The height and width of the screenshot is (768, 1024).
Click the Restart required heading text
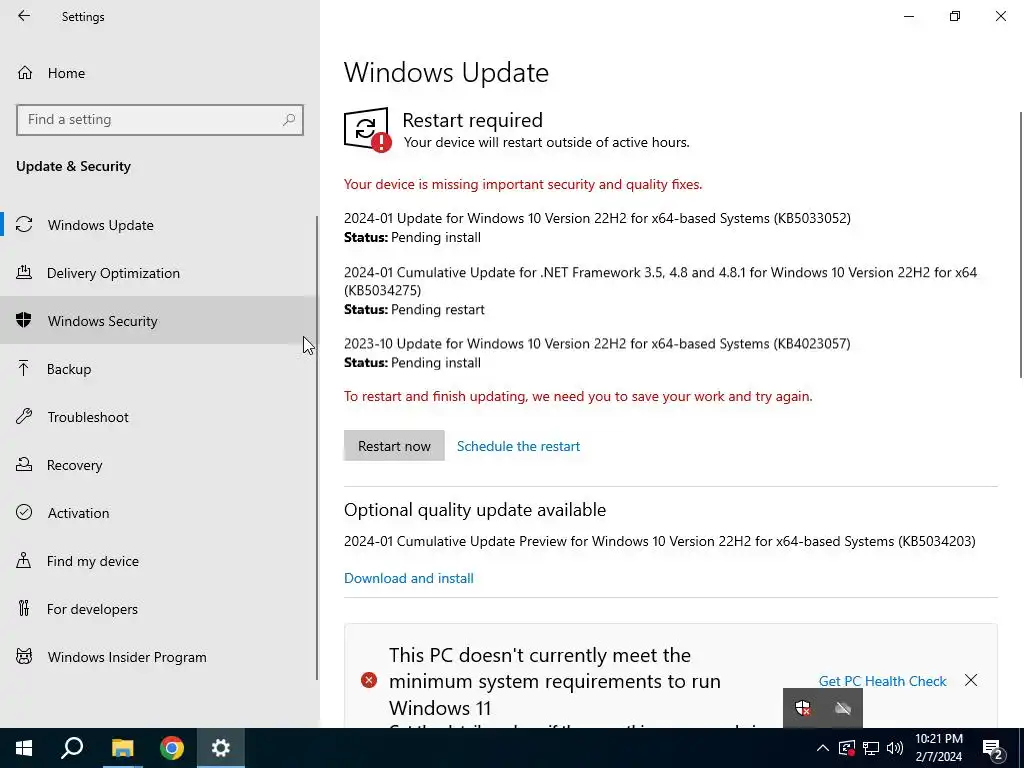(472, 120)
